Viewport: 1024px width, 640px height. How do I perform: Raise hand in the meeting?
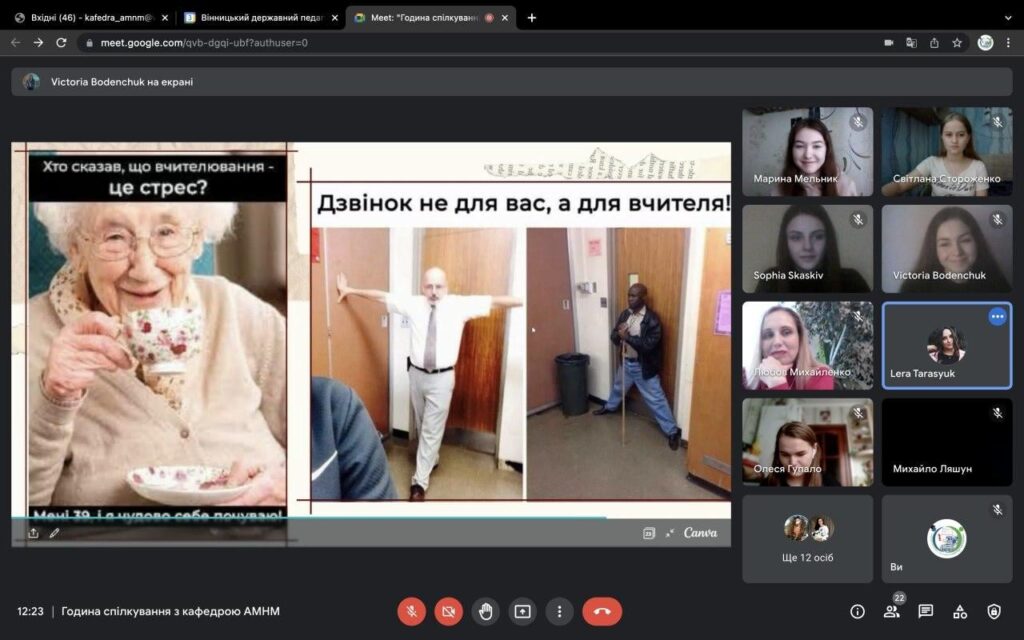[485, 612]
